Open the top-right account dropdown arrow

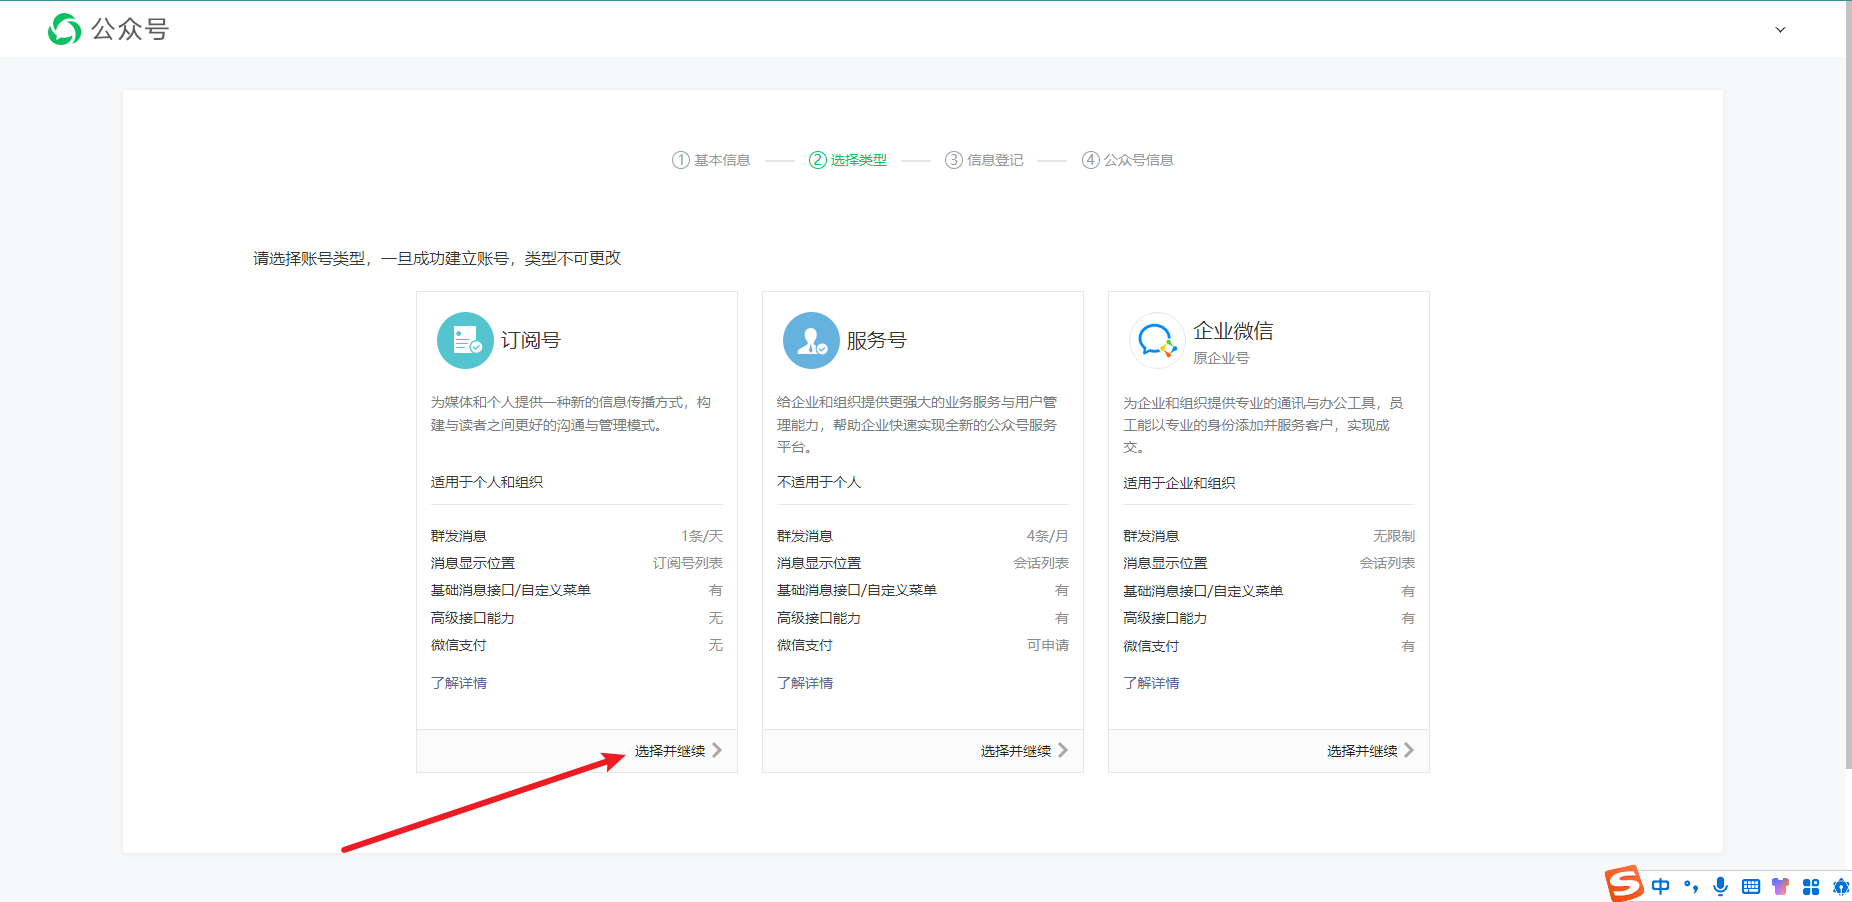1780,30
